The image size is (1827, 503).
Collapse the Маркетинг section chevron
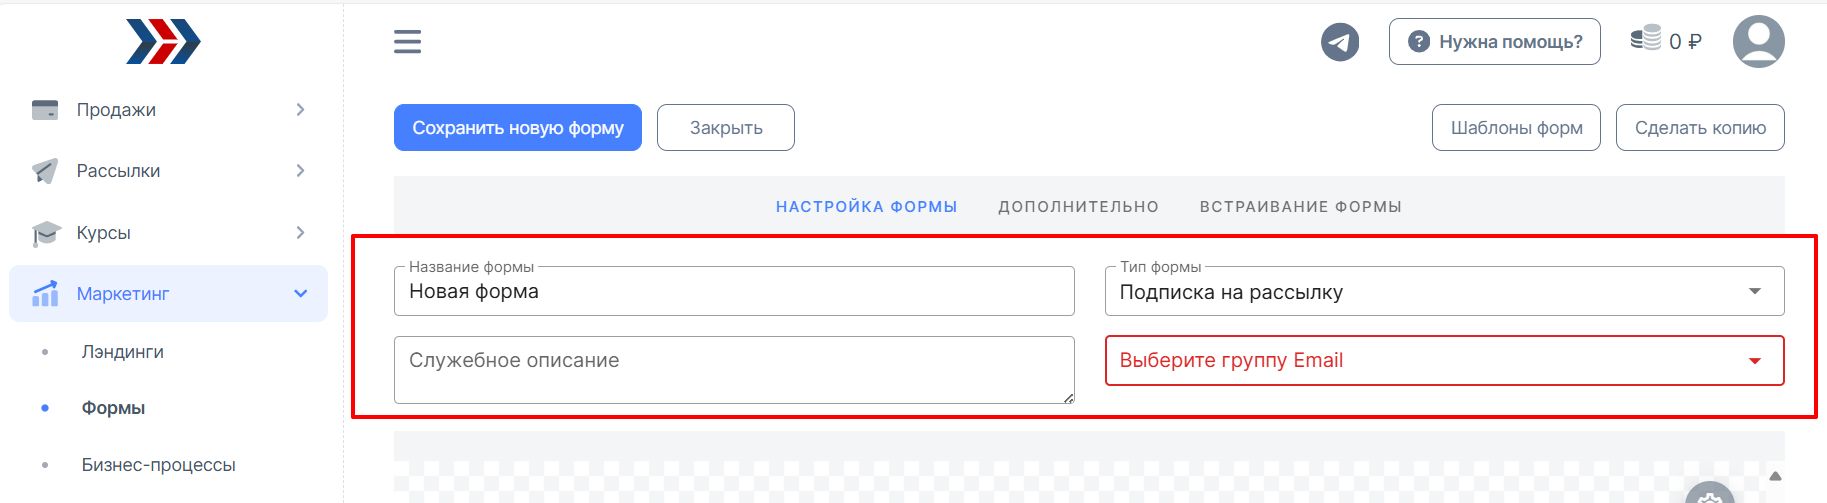pyautogui.click(x=300, y=293)
